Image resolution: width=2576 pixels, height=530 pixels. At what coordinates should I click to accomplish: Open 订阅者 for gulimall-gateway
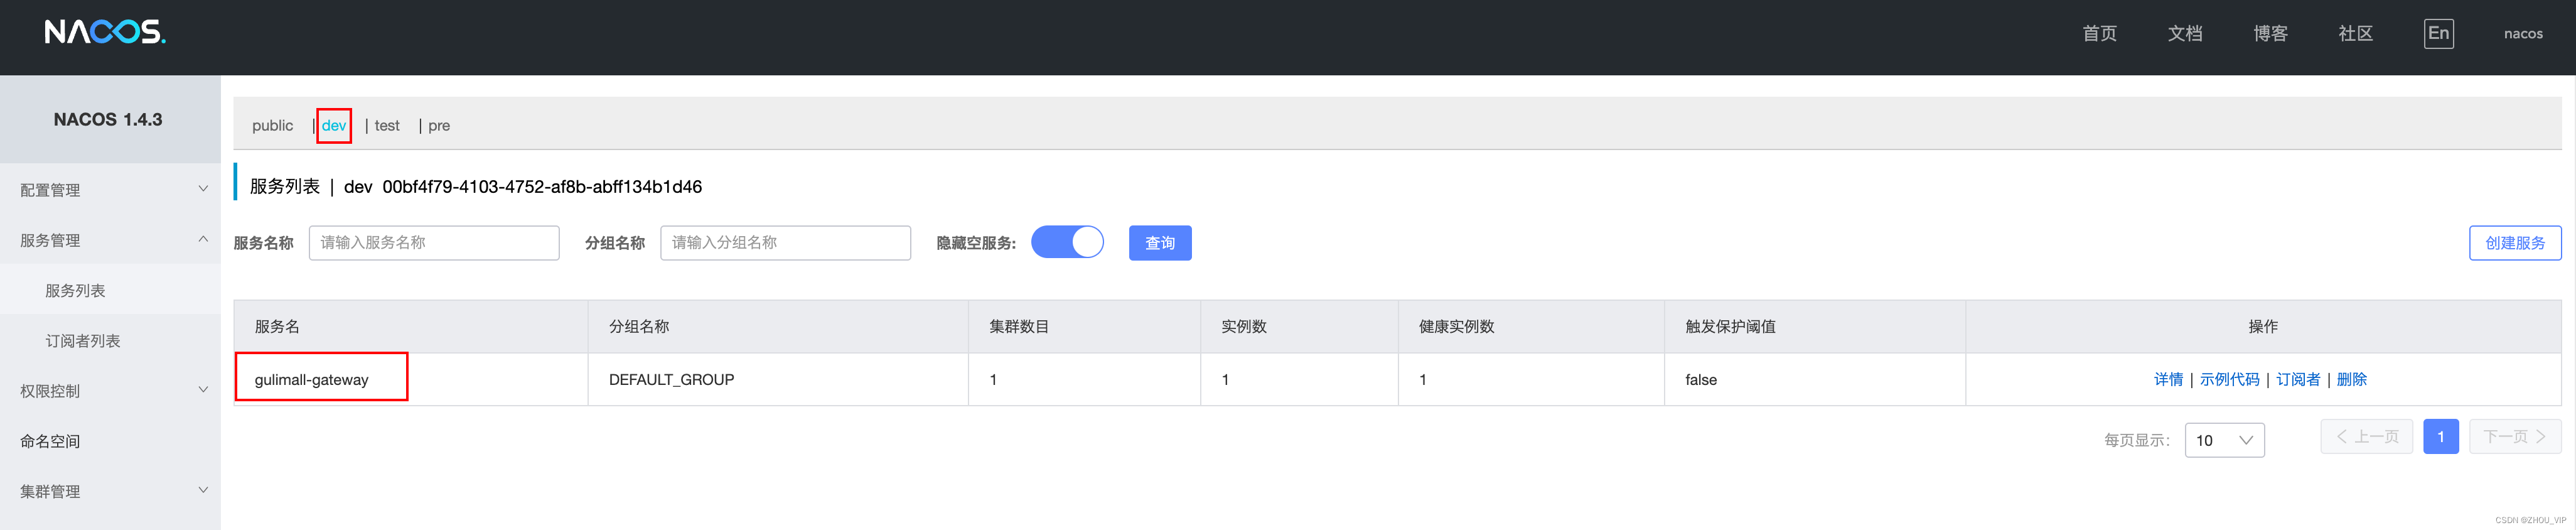coord(2298,379)
